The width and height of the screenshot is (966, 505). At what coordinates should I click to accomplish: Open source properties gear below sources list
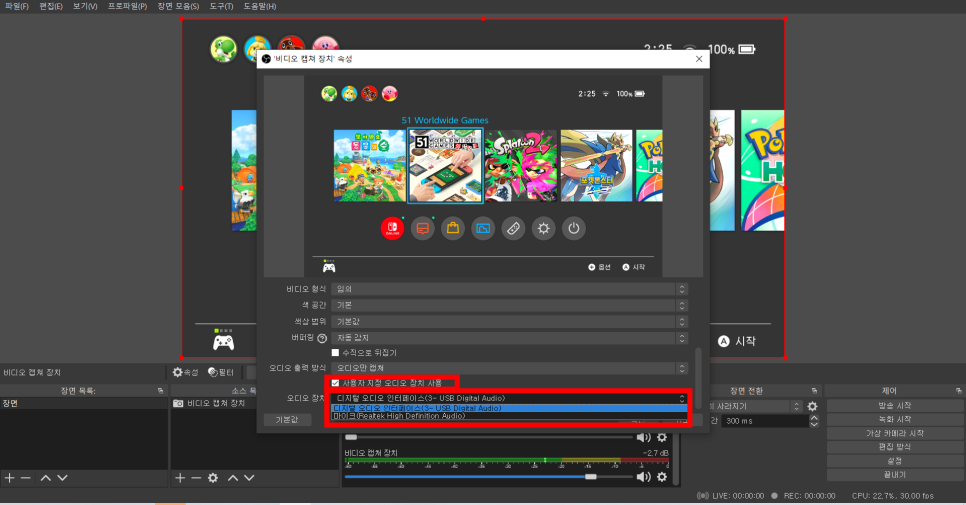(213, 478)
